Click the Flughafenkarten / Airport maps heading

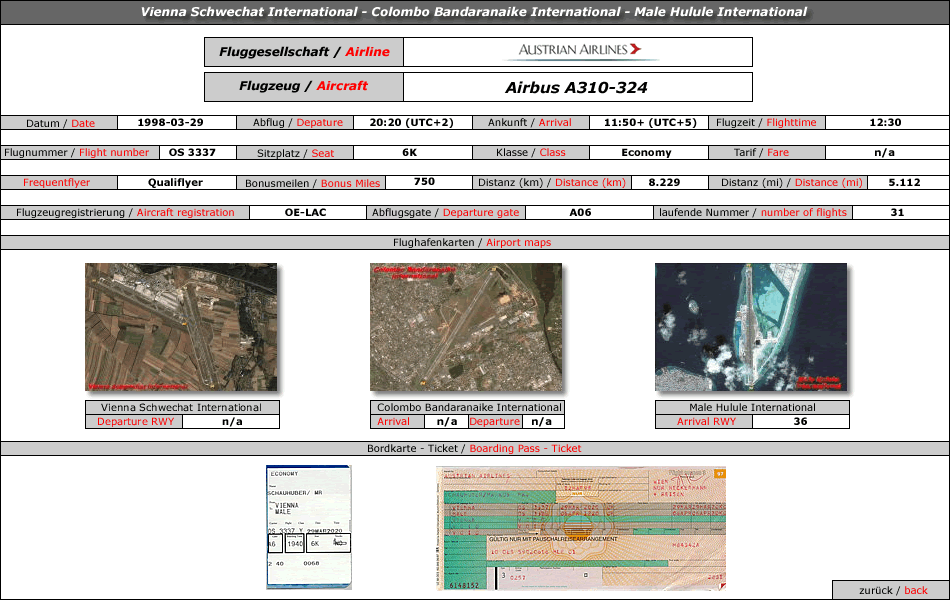coord(473,242)
